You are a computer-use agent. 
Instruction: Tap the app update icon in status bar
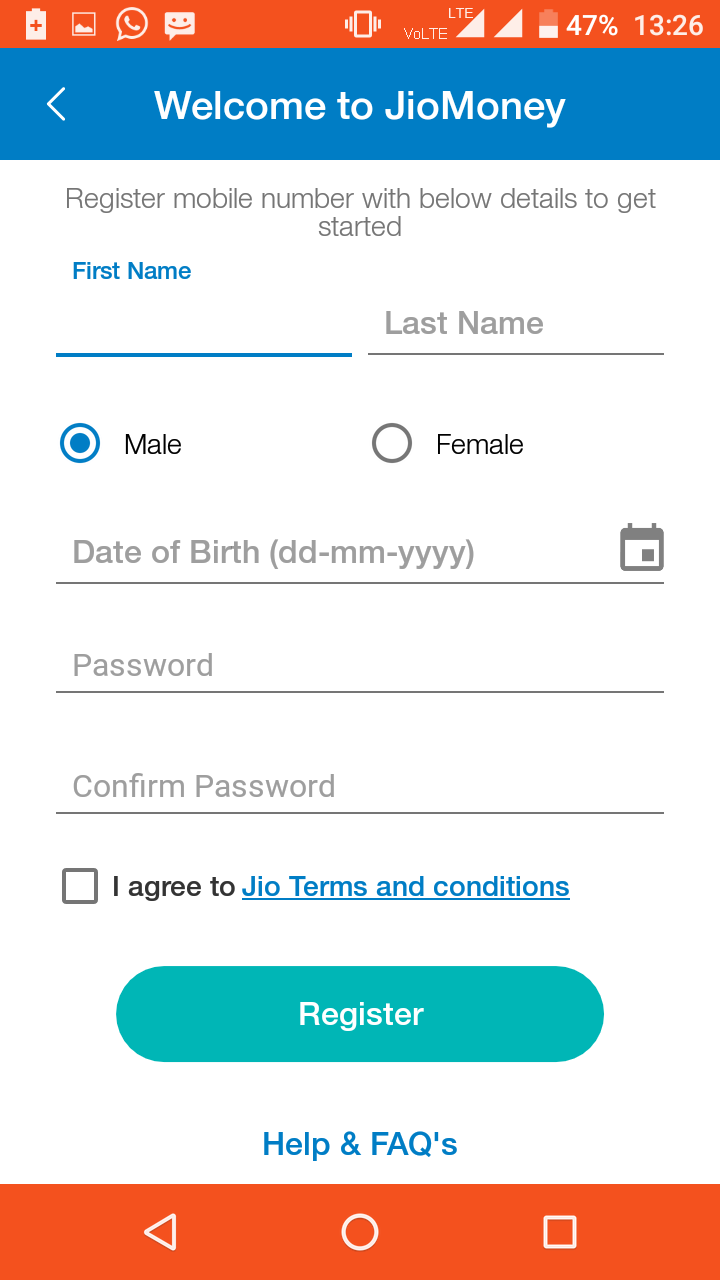click(x=35, y=24)
